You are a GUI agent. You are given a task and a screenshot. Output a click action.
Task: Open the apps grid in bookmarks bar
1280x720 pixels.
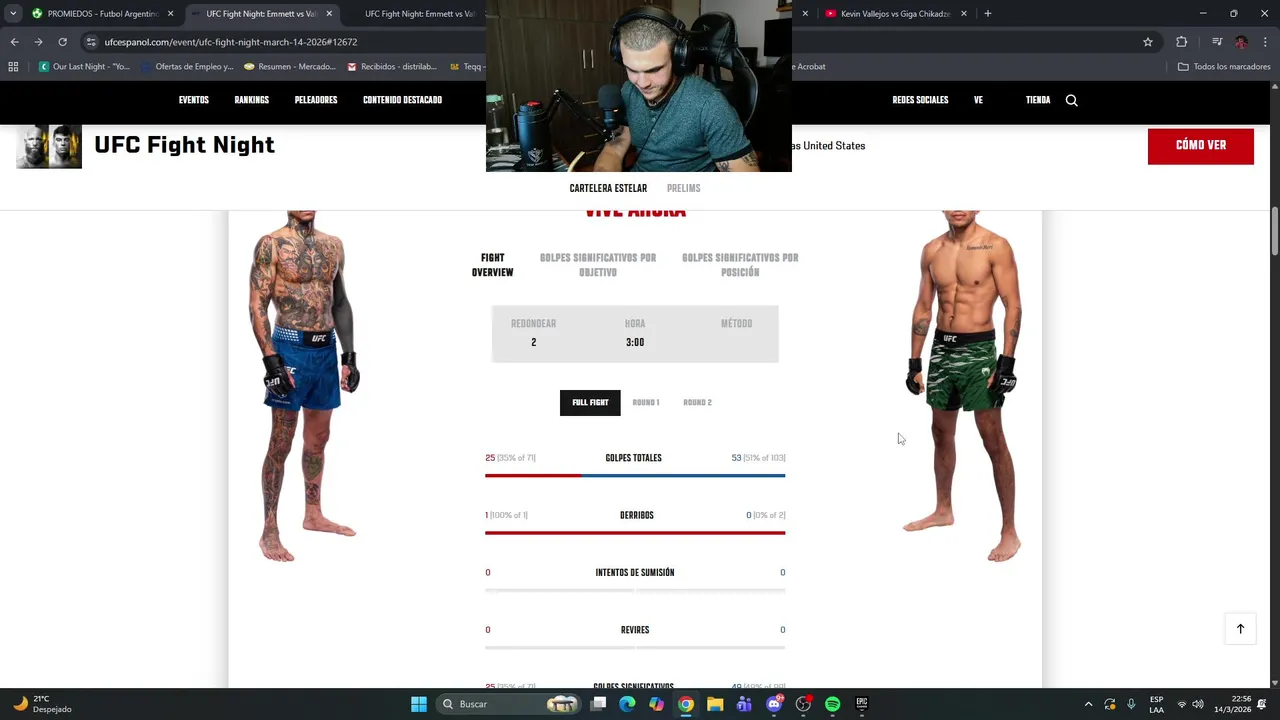[x=13, y=67]
